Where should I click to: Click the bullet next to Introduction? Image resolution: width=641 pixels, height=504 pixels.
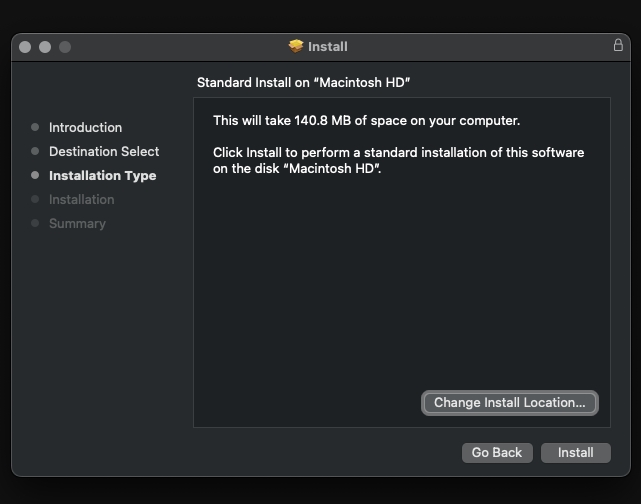coord(35,127)
